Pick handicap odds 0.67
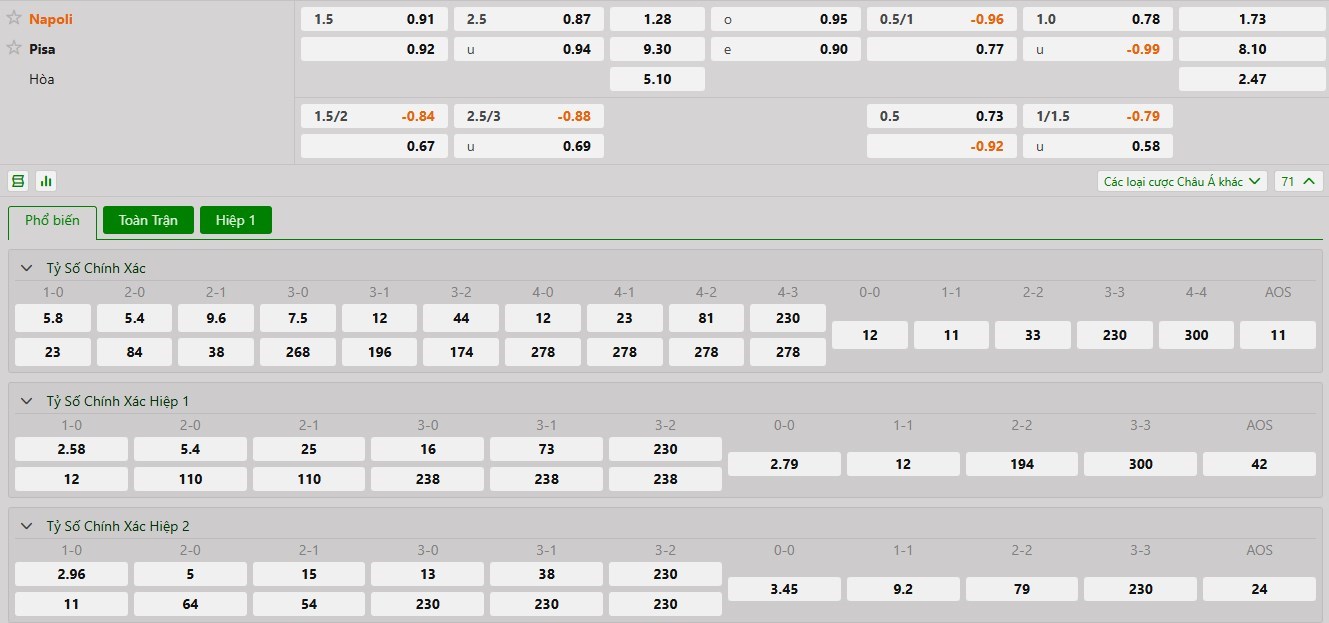 [x=374, y=146]
